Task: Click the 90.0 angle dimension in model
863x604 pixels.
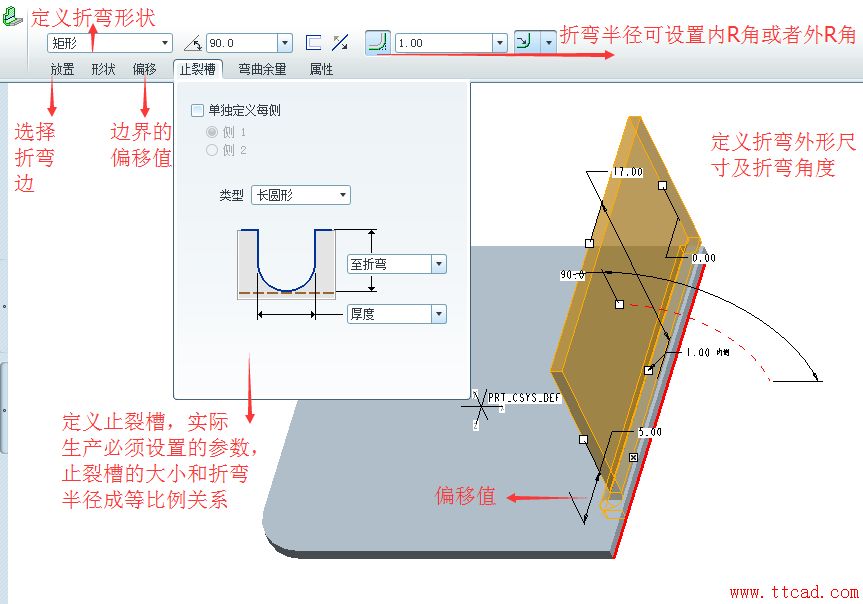Action: [572, 274]
